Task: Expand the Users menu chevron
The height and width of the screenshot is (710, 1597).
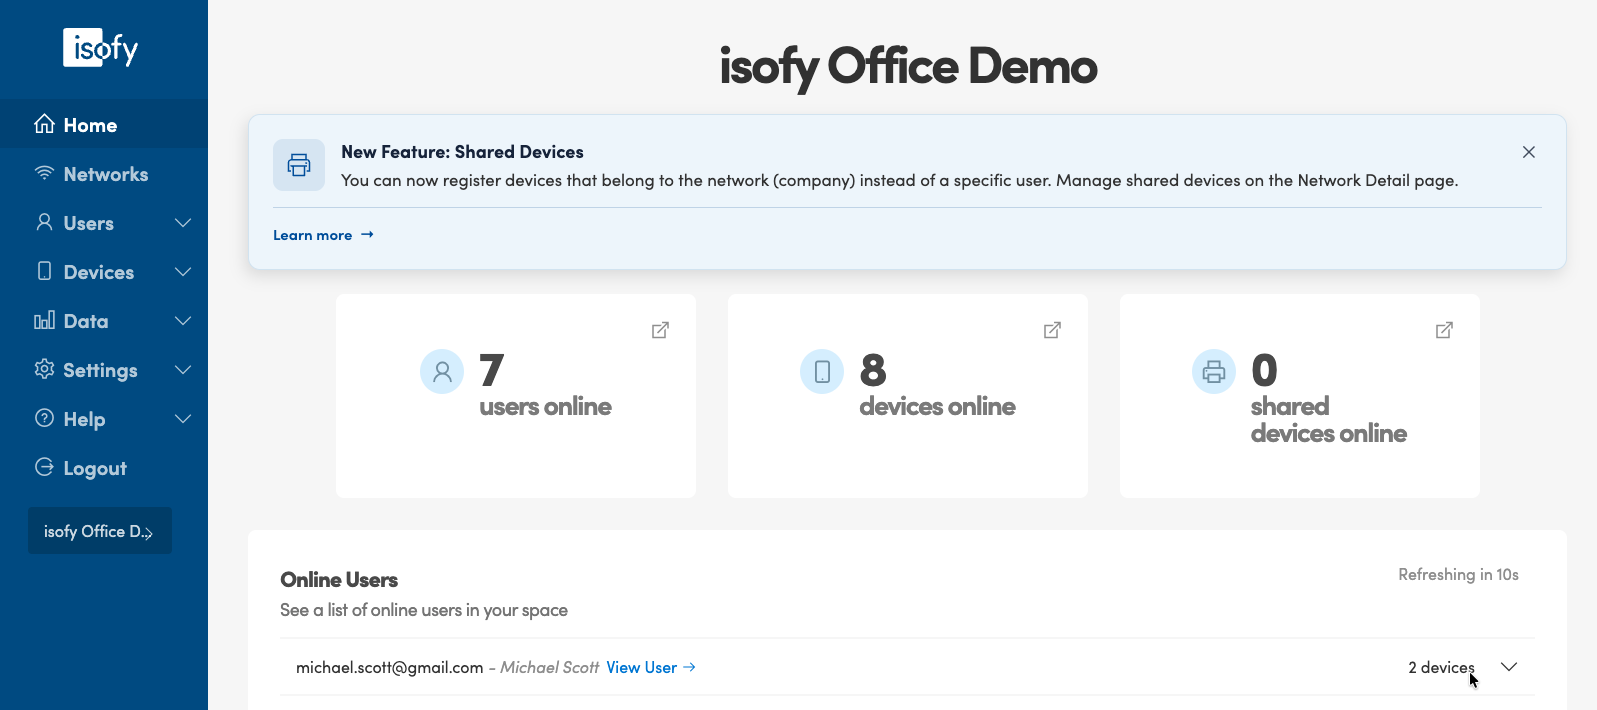Action: (x=183, y=222)
